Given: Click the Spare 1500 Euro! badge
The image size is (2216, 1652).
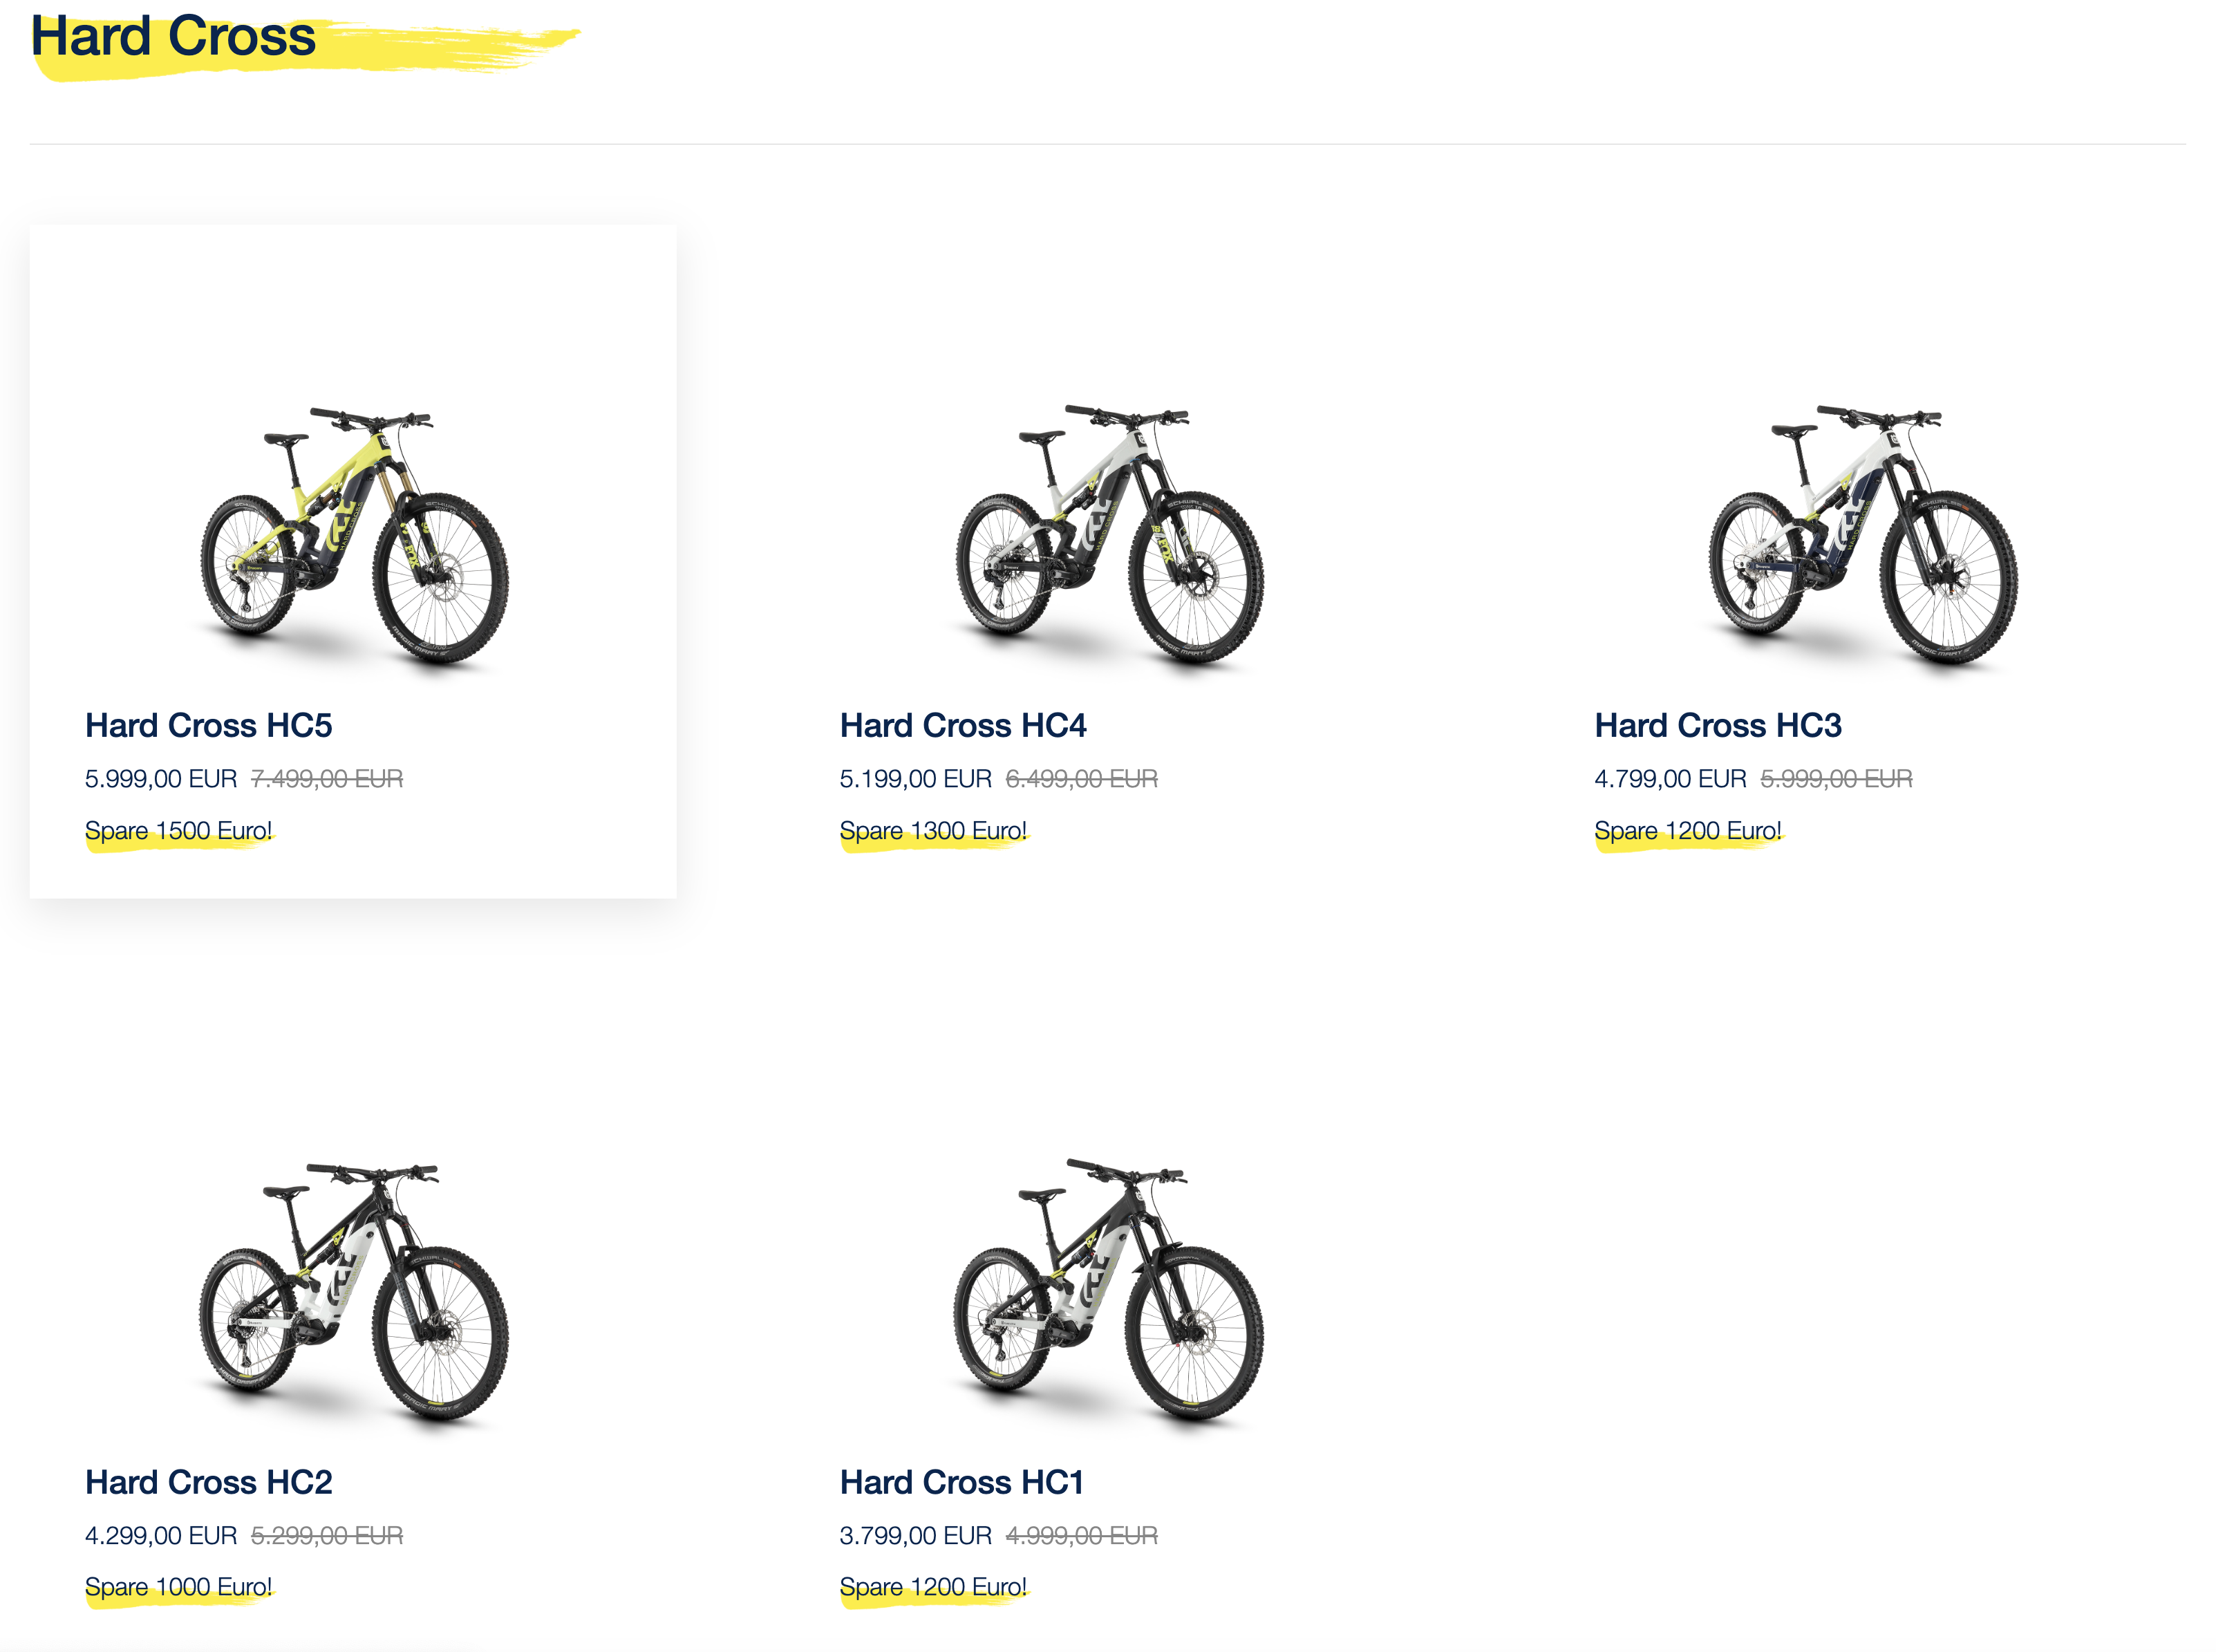Looking at the screenshot, I should point(179,832).
